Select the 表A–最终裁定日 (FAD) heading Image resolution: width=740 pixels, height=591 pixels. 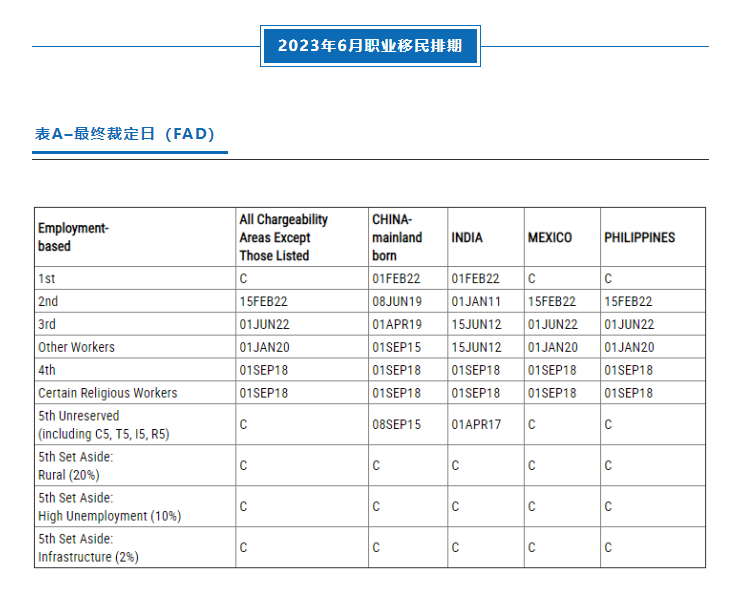click(125, 134)
